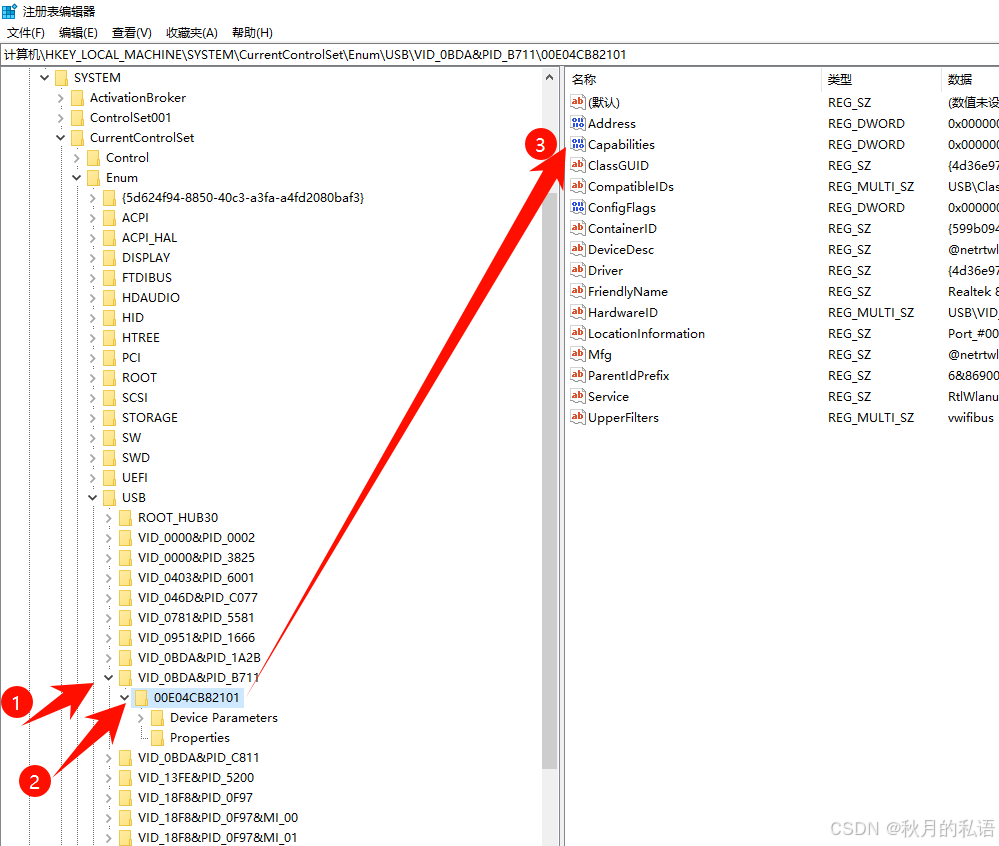Collapse the CurrentControlSet key chevron
The width and height of the screenshot is (999, 846).
(61, 138)
